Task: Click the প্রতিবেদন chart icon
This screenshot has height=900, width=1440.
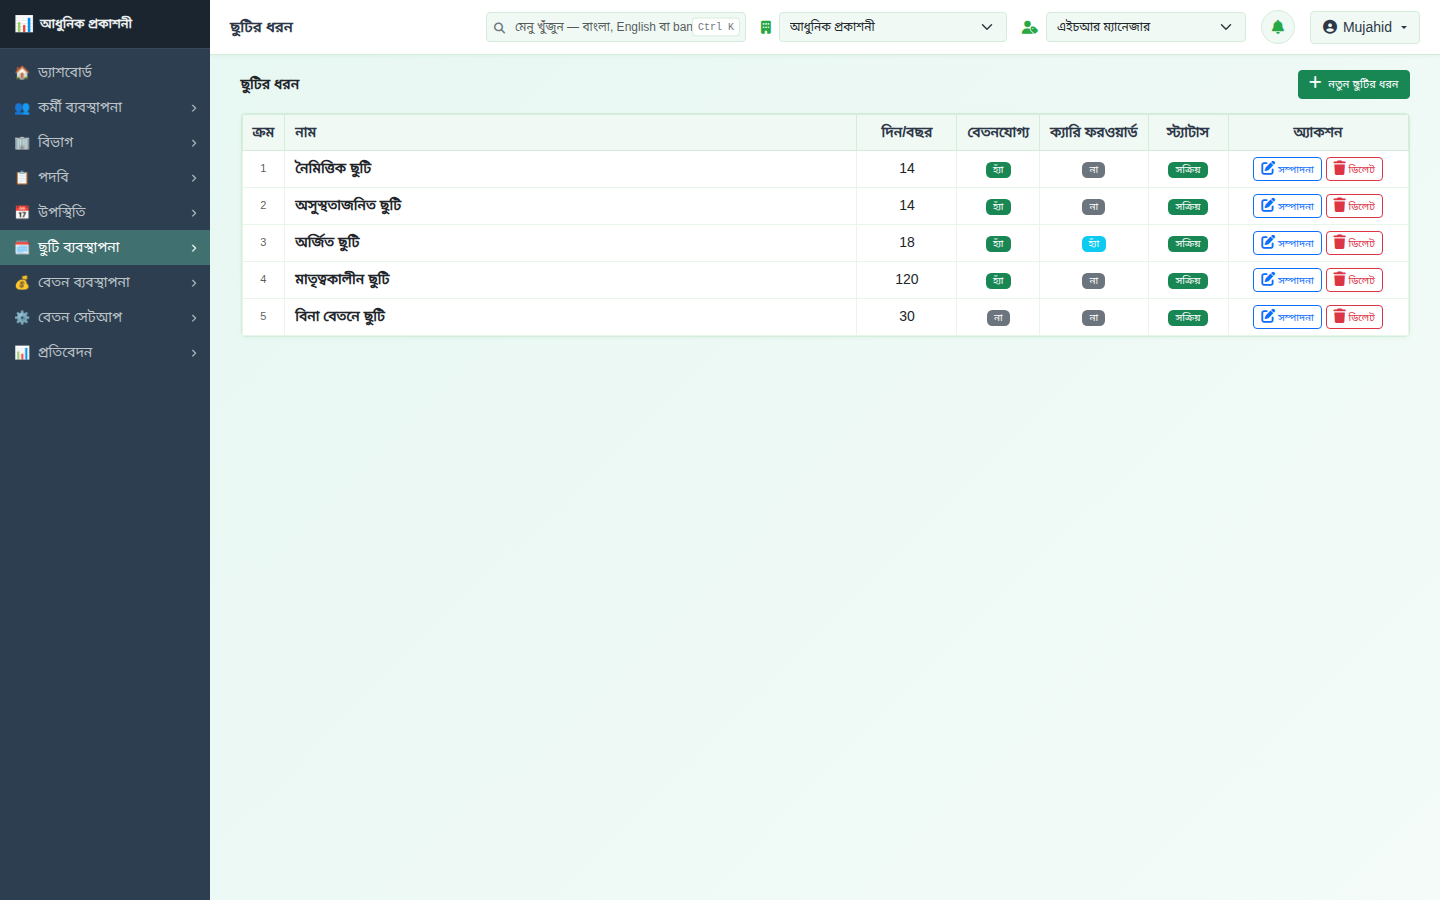Action: [x=22, y=353]
